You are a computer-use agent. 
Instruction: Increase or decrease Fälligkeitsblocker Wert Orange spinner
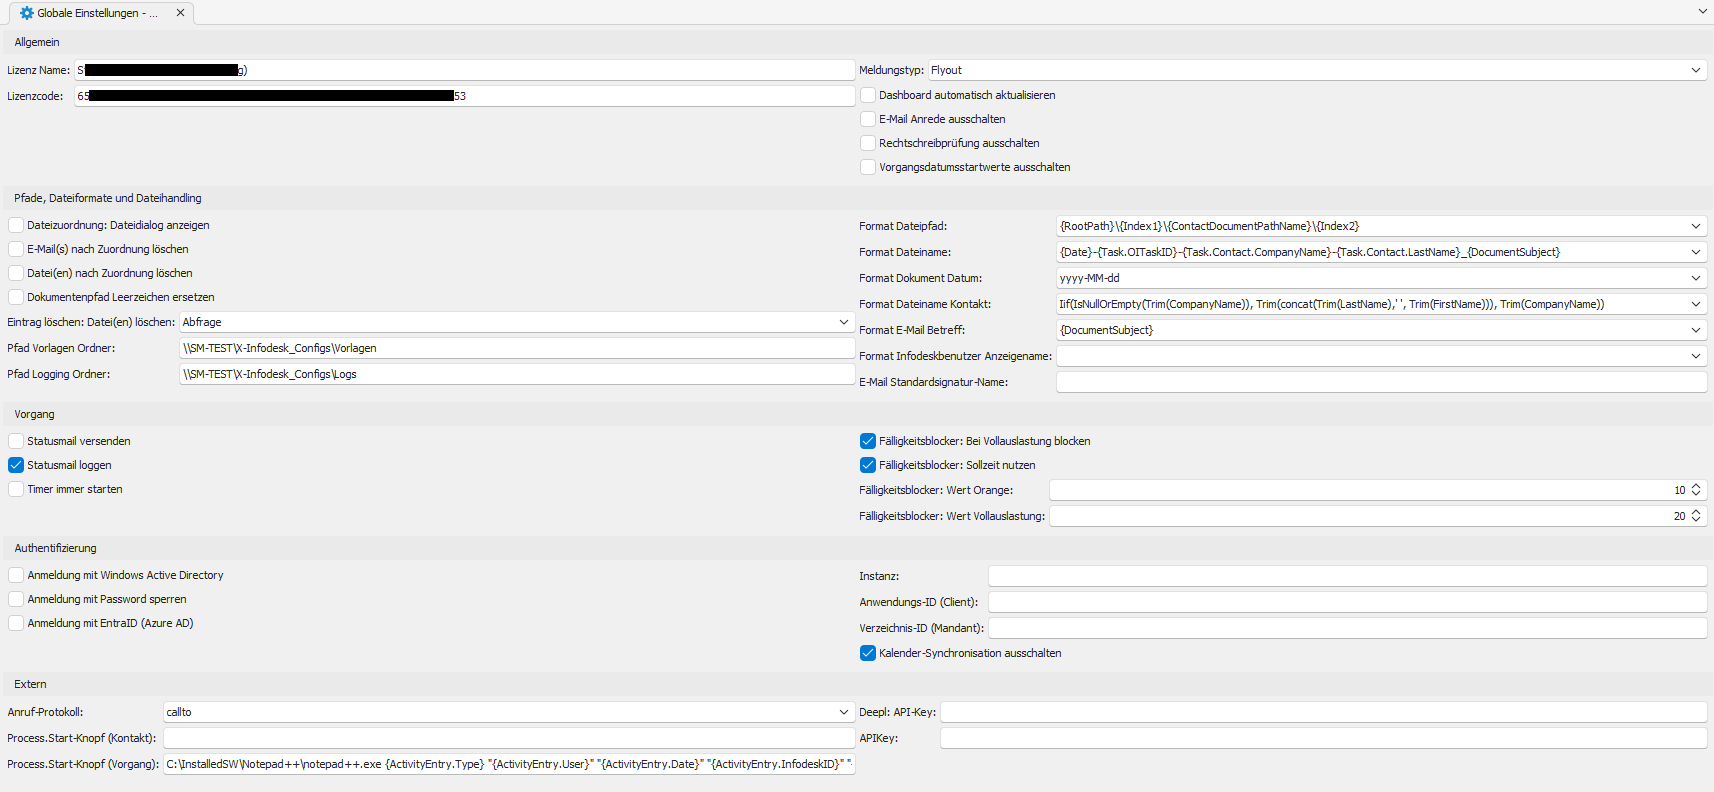1695,490
